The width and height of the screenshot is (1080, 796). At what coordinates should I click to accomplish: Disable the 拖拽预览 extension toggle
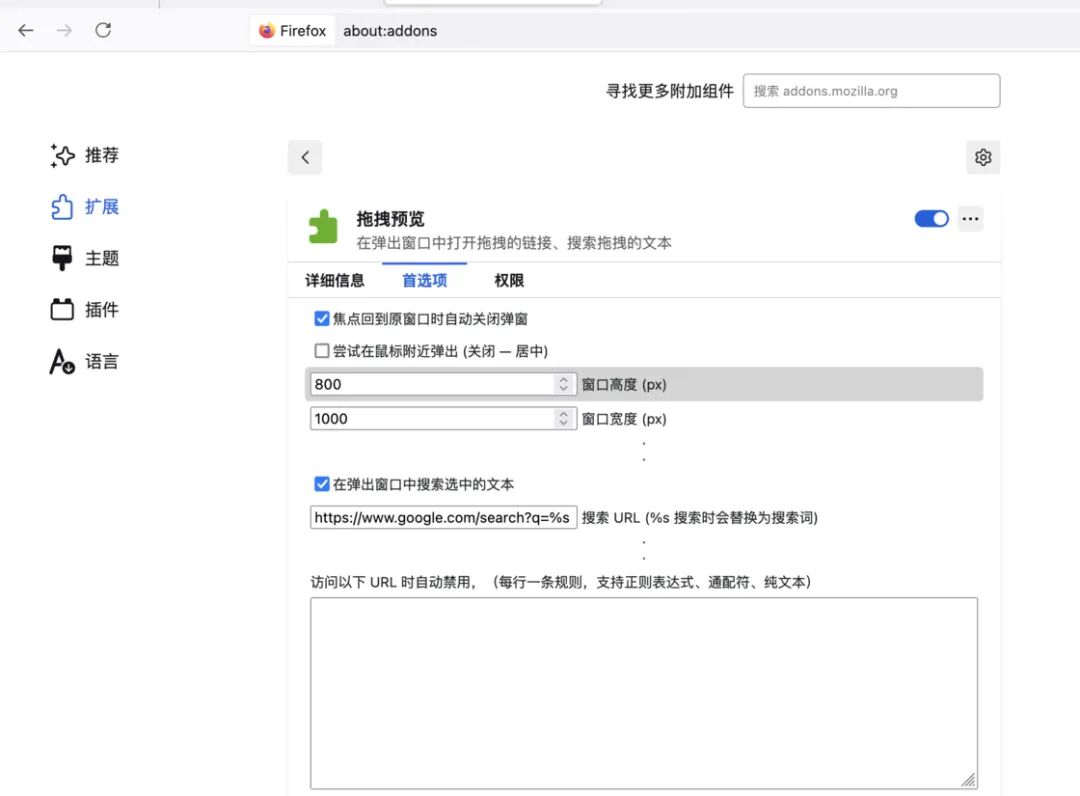[931, 219]
